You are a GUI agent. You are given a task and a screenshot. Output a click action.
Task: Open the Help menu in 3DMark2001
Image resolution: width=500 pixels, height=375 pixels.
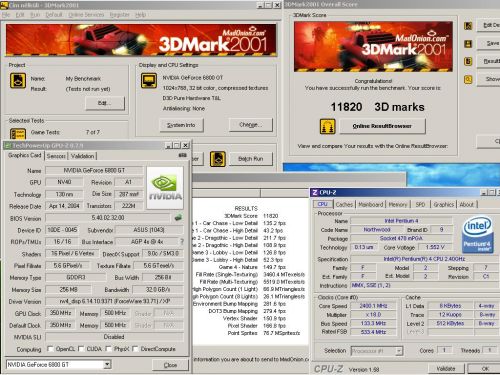click(x=141, y=15)
